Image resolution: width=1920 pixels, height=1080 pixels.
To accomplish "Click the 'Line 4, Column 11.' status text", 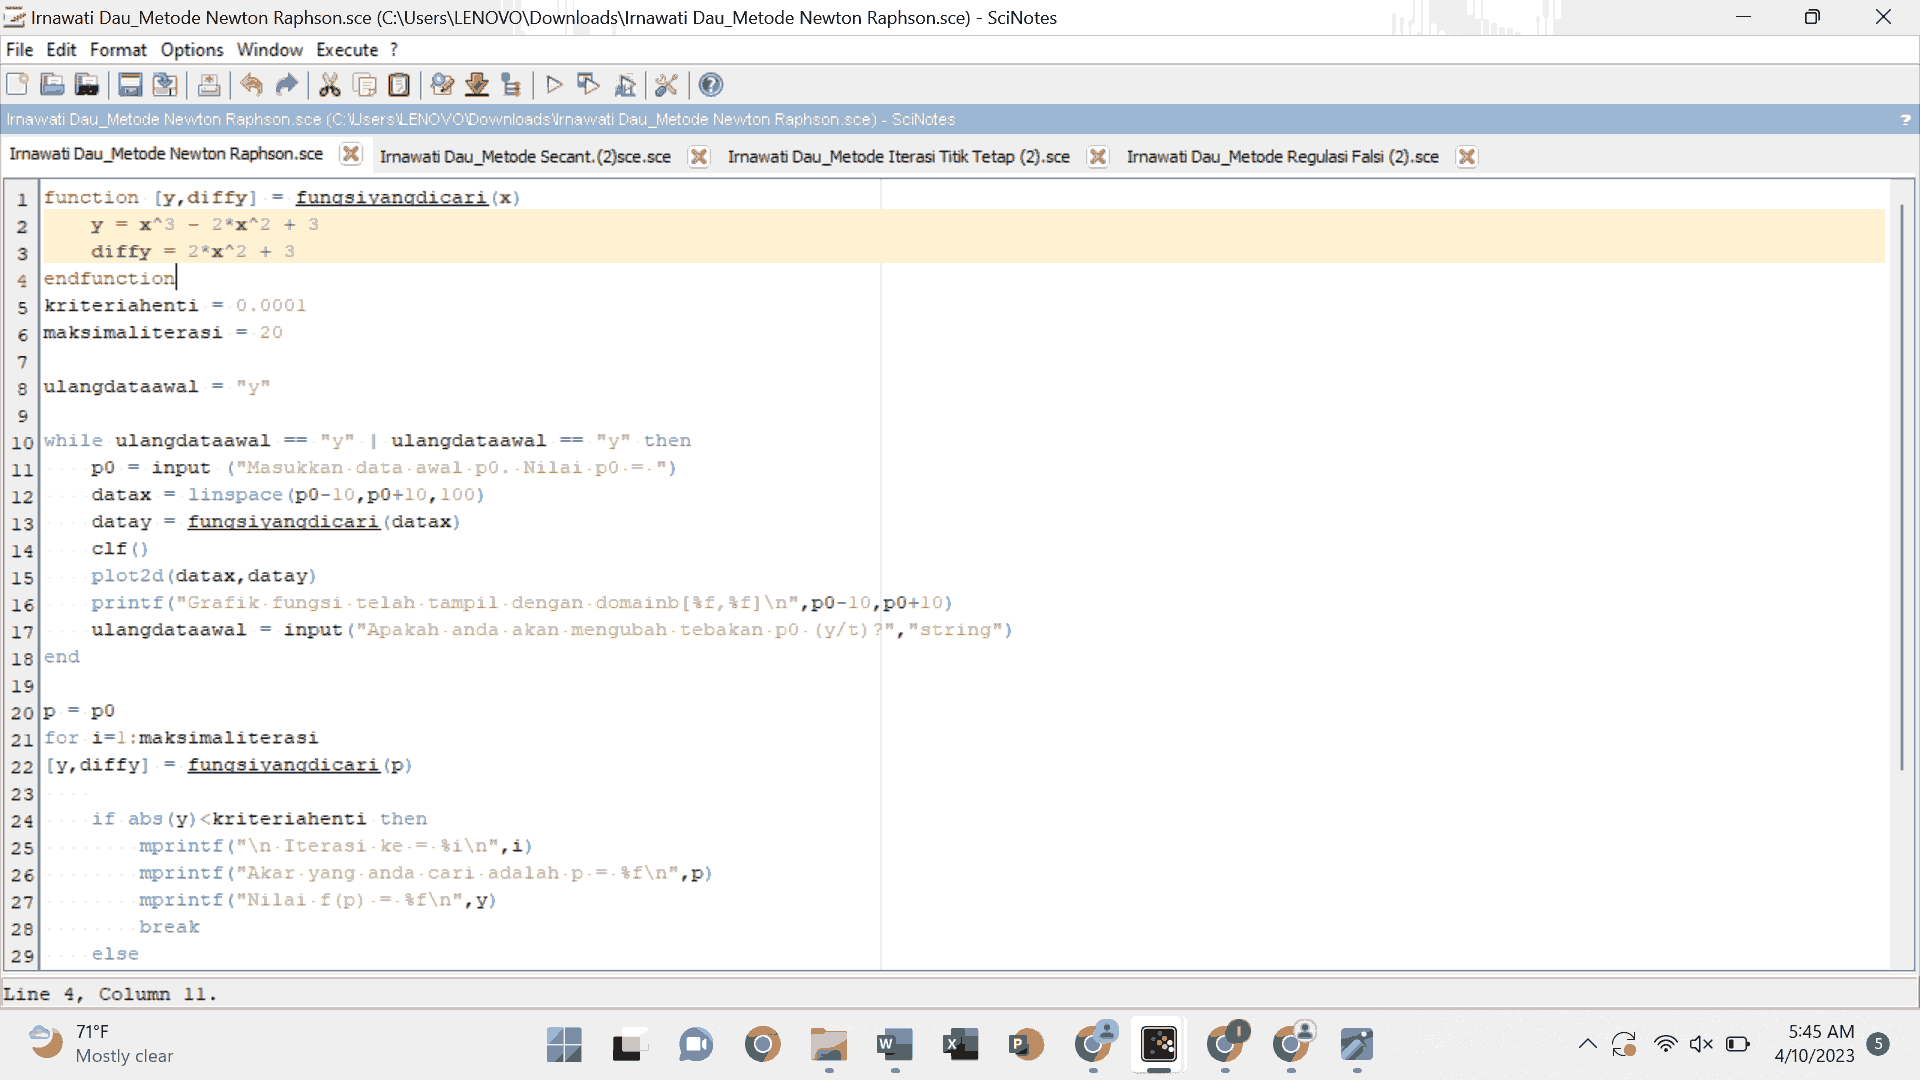I will click(110, 994).
